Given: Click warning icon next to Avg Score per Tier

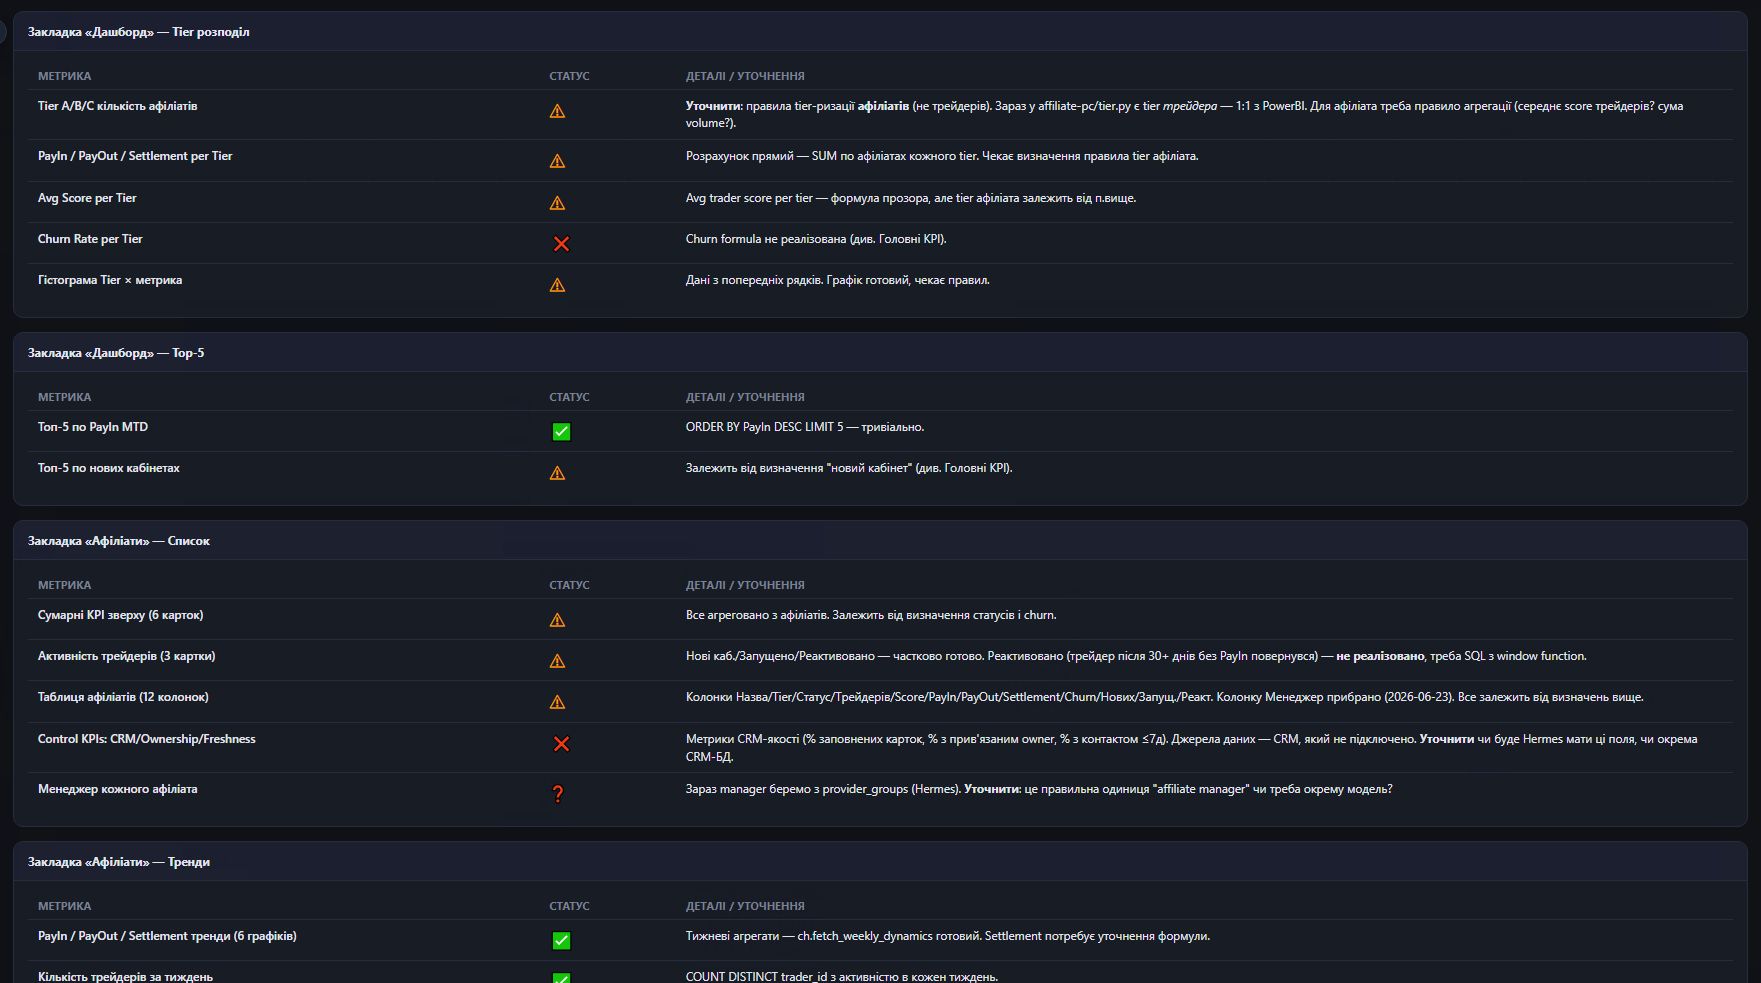Looking at the screenshot, I should (x=557, y=203).
